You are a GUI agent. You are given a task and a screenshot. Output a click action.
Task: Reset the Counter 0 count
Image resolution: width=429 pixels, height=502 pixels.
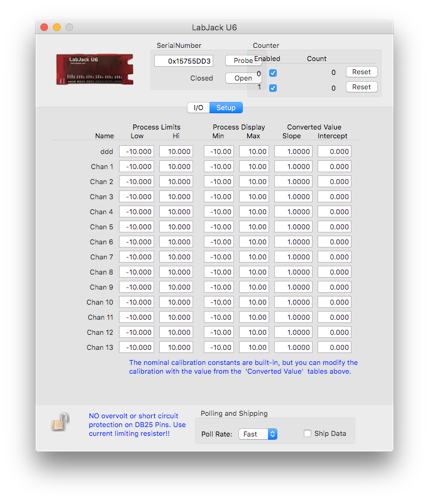pyautogui.click(x=361, y=72)
